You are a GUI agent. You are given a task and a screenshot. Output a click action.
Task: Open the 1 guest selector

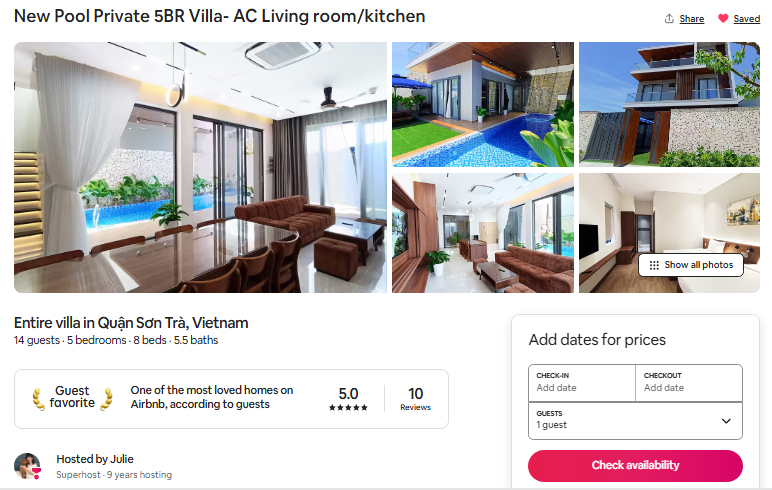coord(635,421)
